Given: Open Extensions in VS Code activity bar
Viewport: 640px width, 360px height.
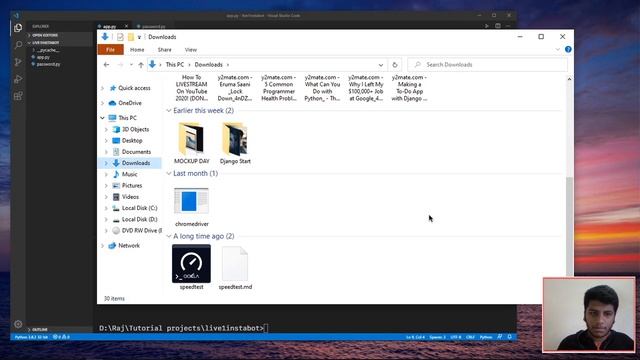Looking at the screenshot, I should (18, 96).
